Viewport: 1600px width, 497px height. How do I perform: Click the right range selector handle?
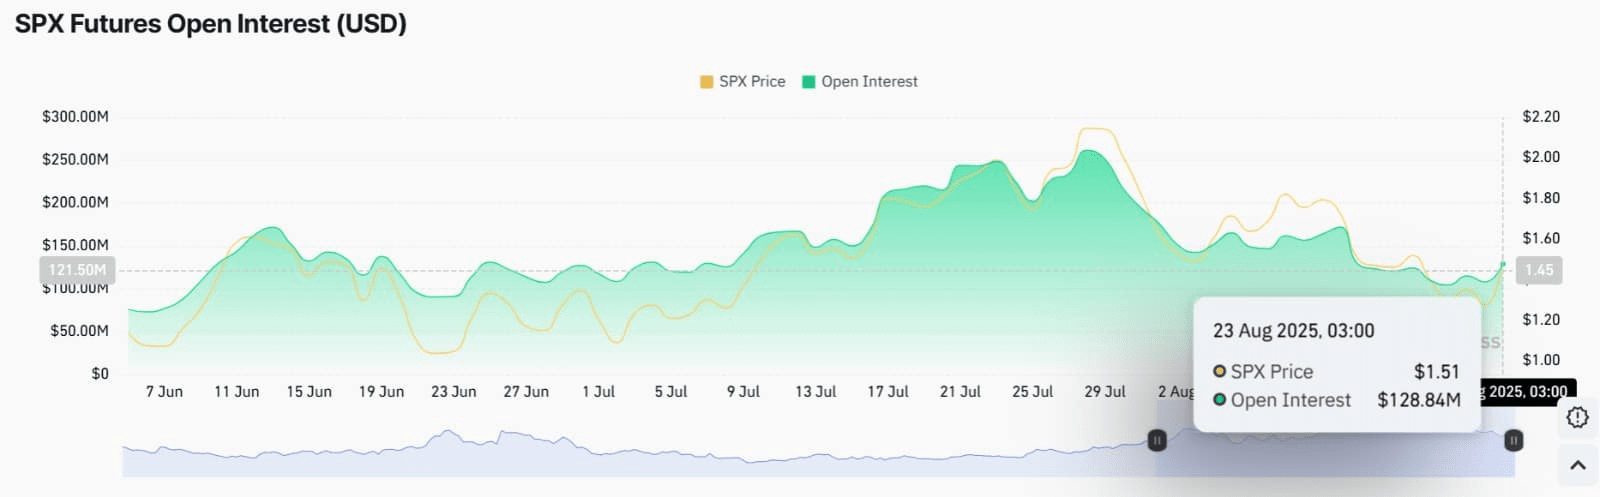[x=1514, y=440]
